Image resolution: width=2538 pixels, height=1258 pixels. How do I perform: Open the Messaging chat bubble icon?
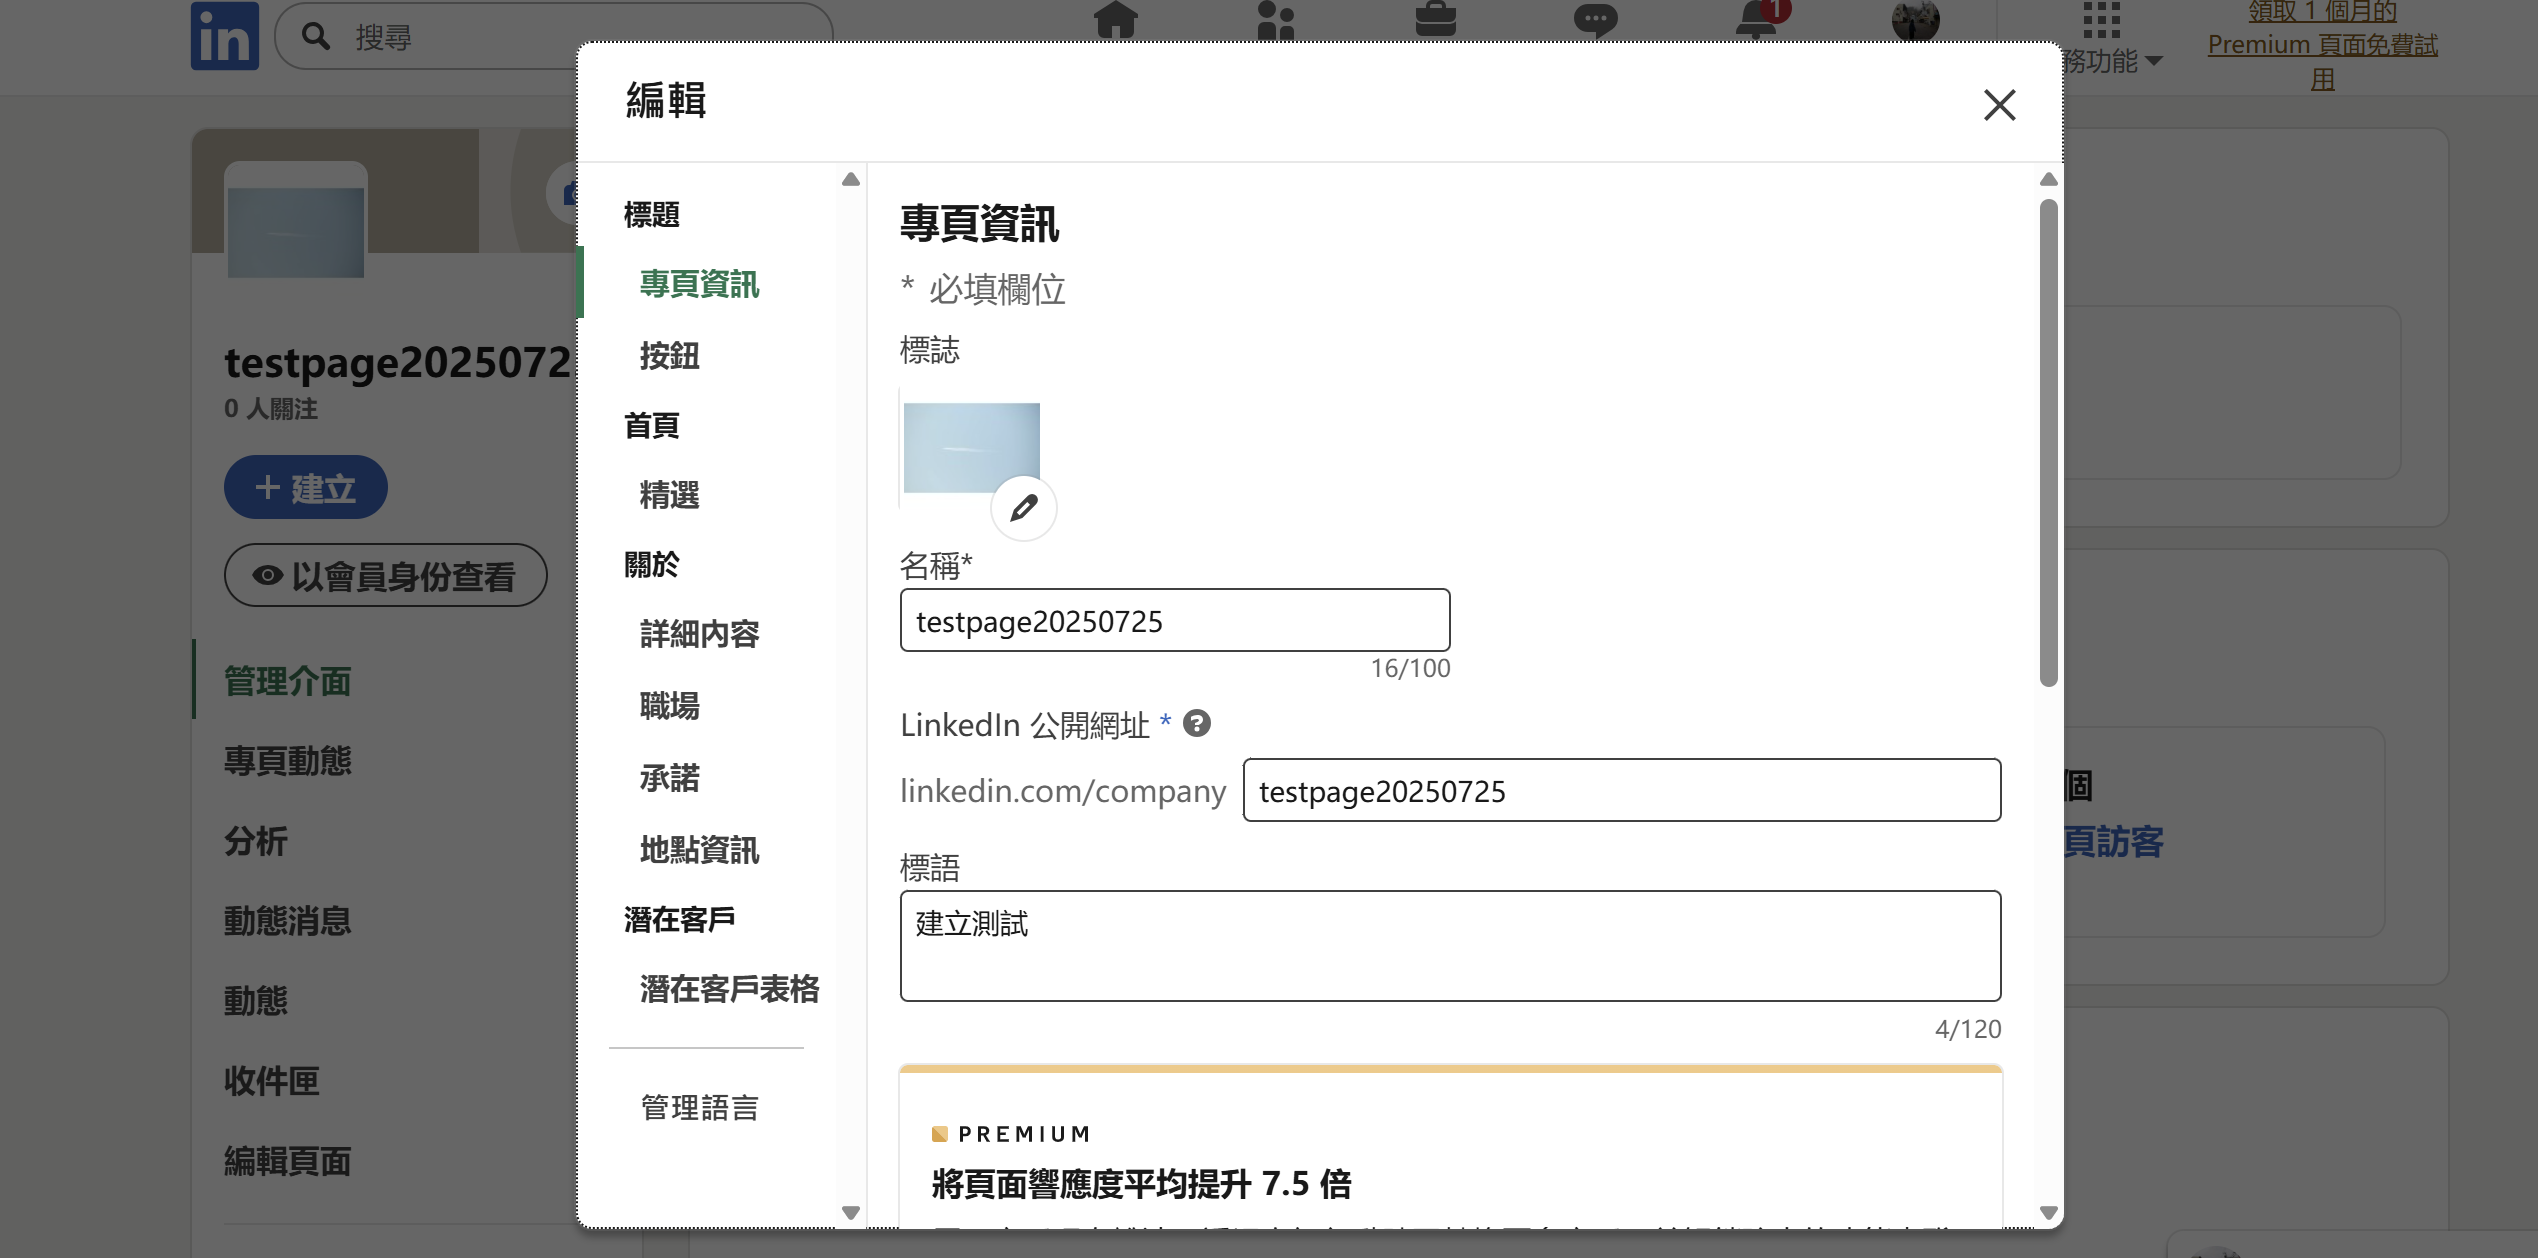click(1595, 20)
